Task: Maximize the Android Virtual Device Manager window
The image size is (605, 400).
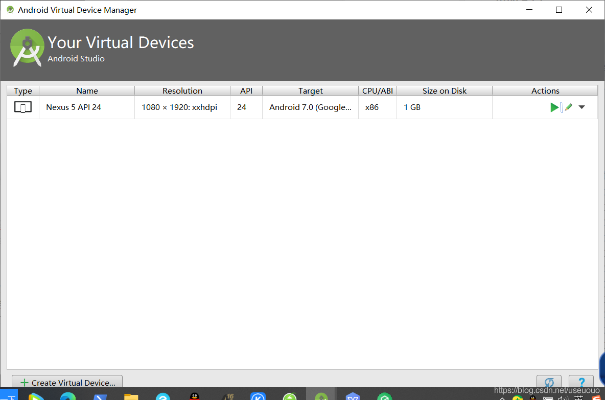Action: [x=559, y=9]
